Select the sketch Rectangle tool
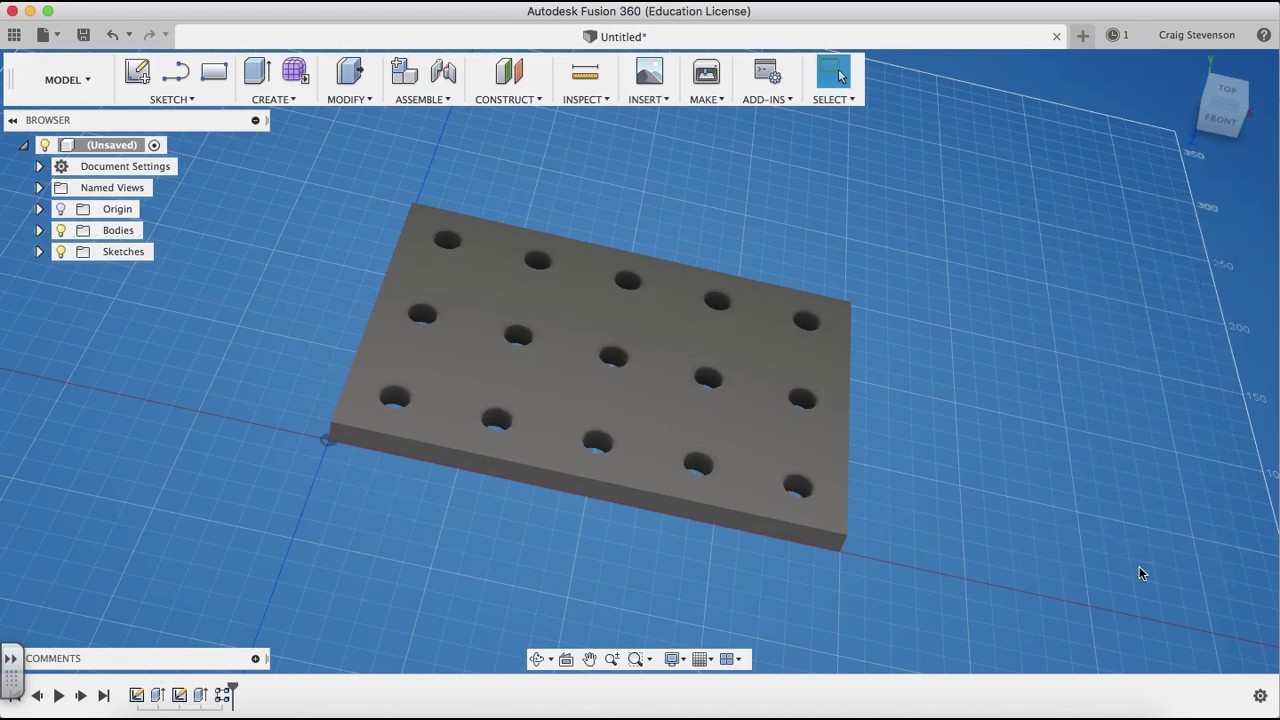1280x720 pixels. 214,72
